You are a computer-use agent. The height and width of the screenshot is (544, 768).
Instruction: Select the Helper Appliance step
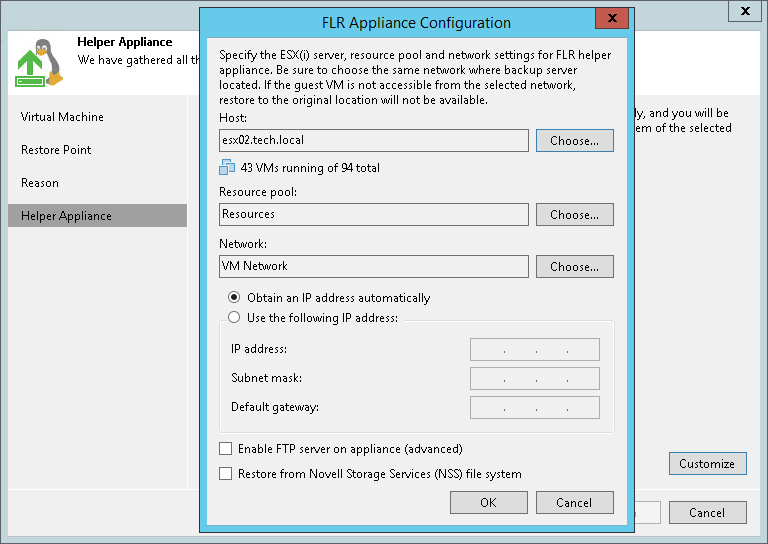[x=66, y=216]
